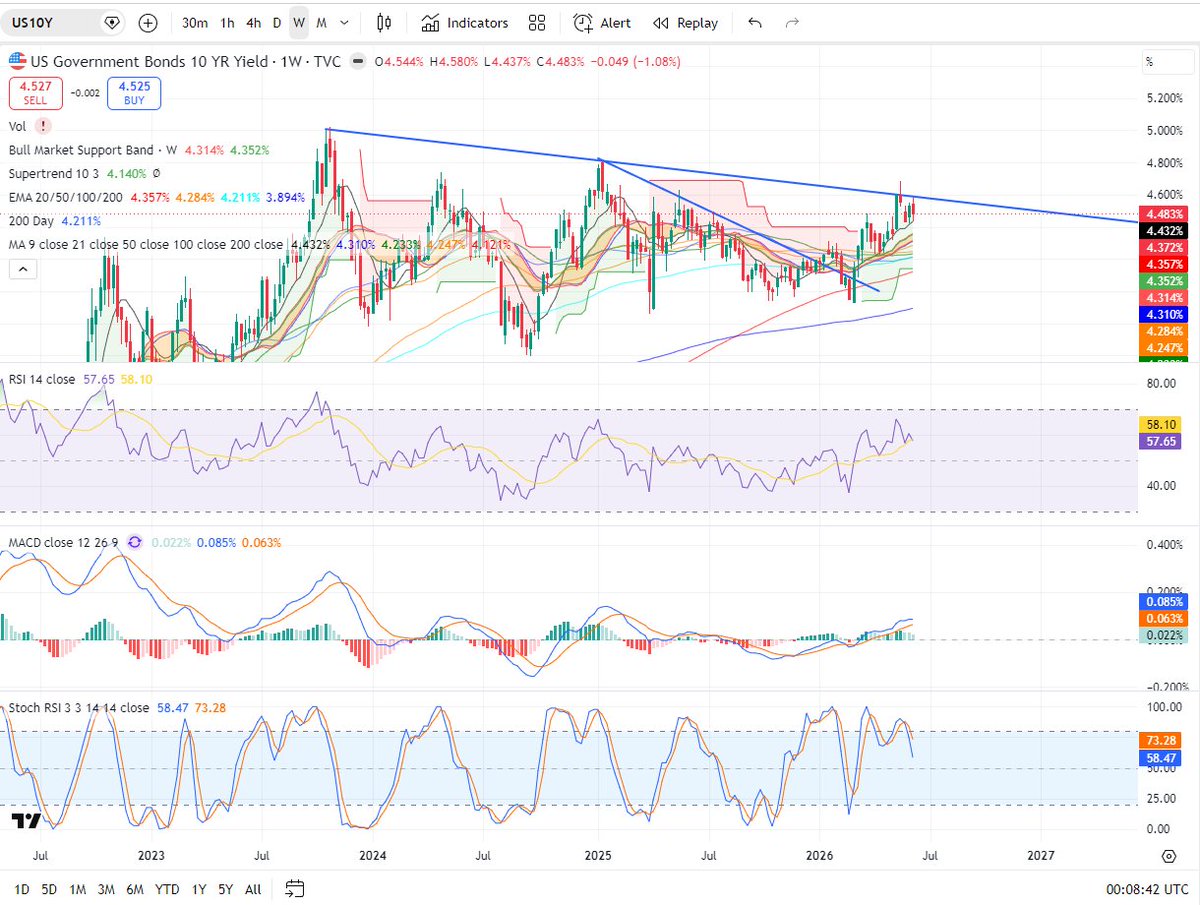This screenshot has width=1200, height=905.
Task: Click the refresh icon next to the MACD legend
Action: click(135, 542)
